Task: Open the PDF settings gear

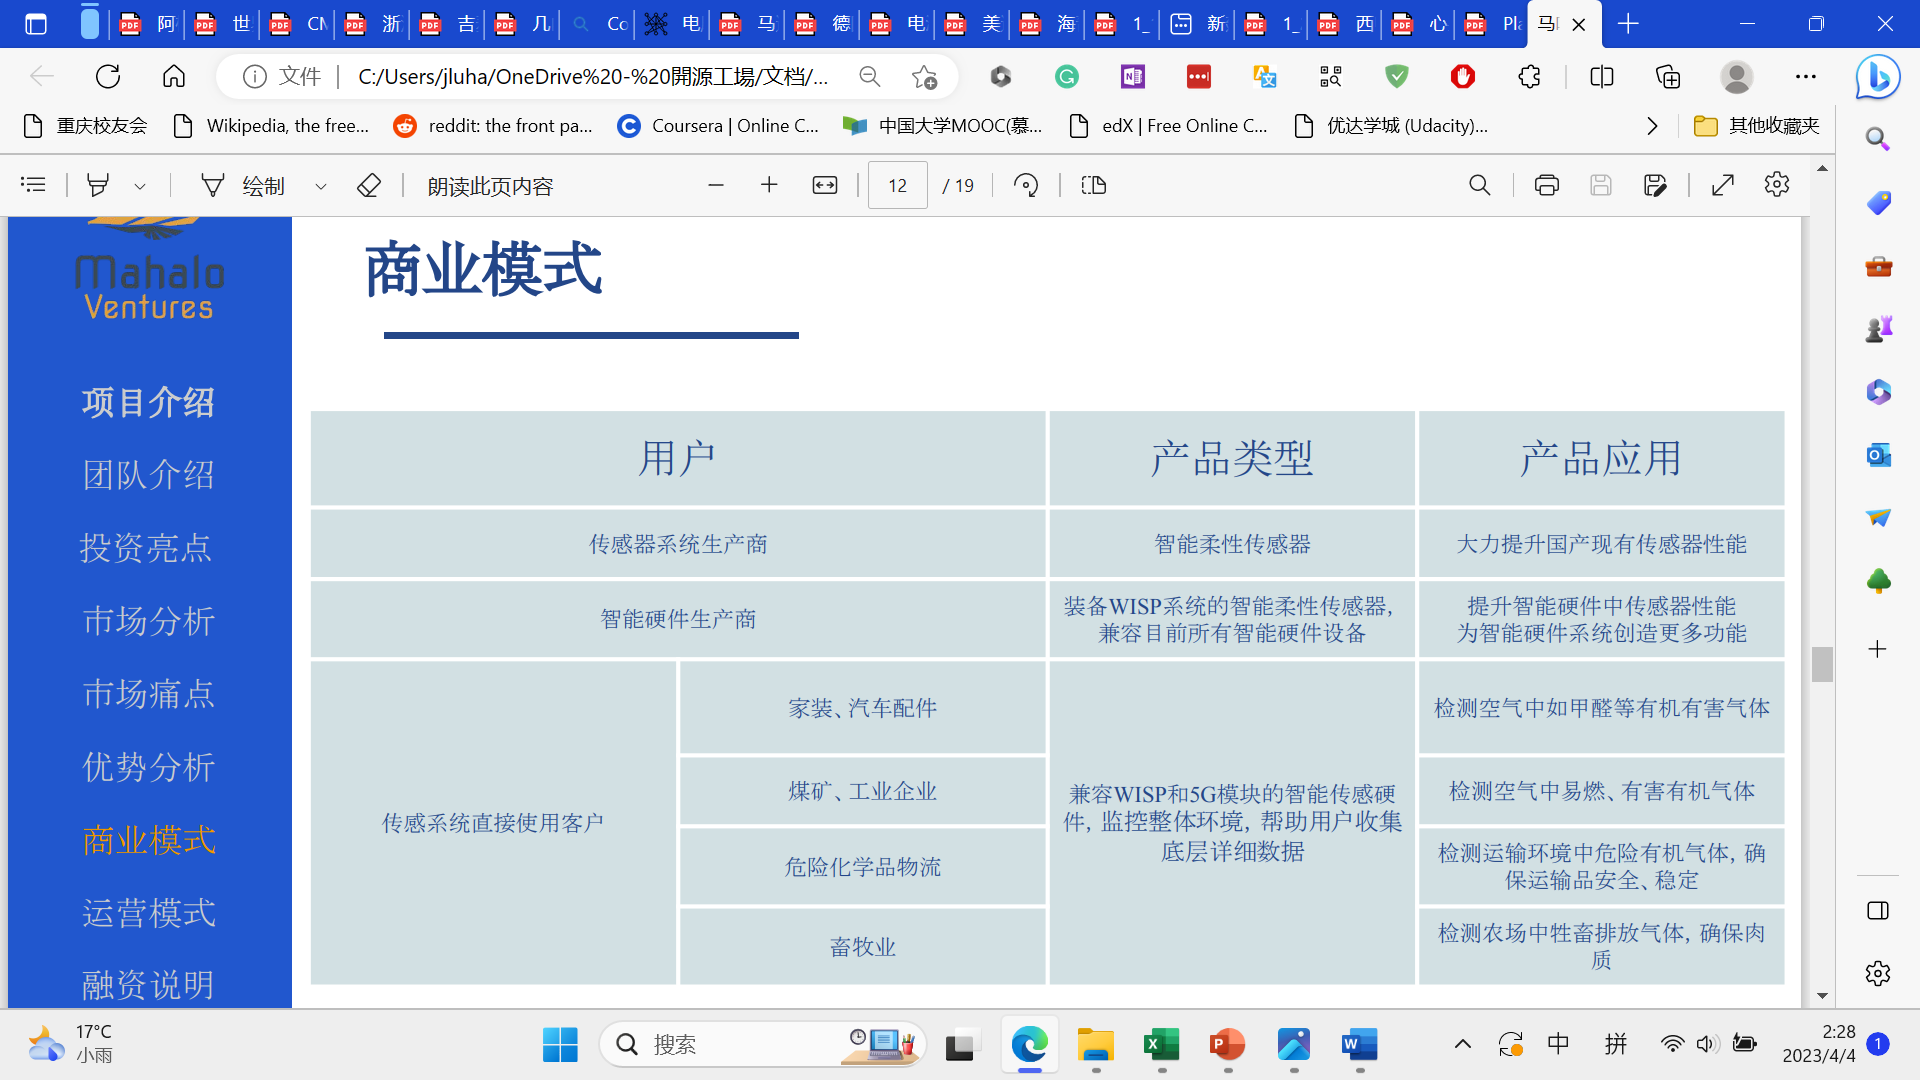Action: 1776,185
